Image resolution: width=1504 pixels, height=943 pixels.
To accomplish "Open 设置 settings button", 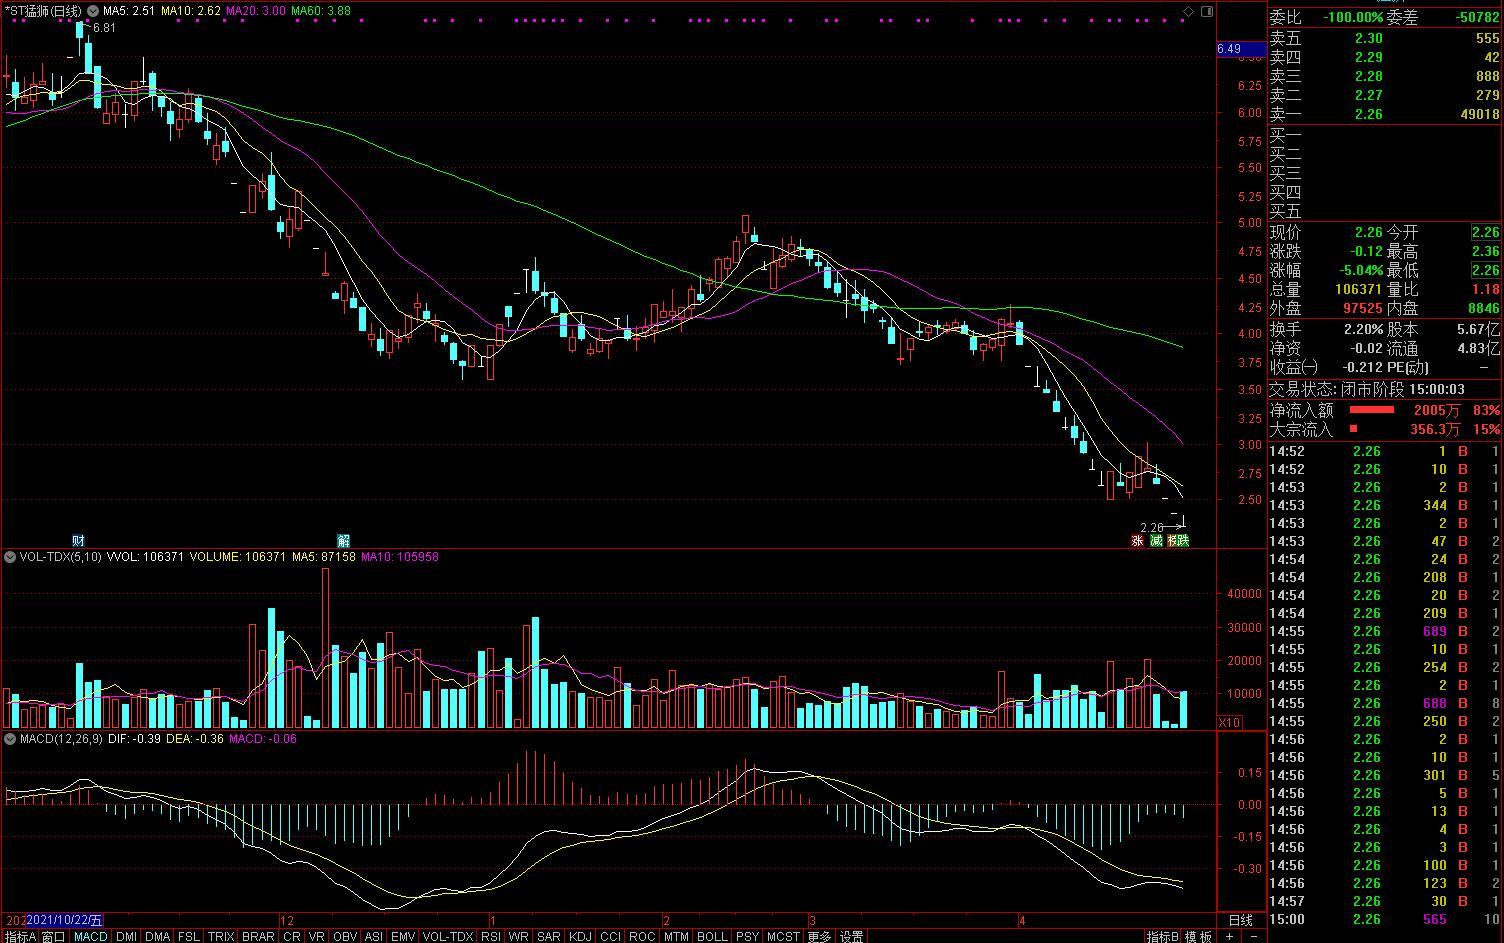I will 851,937.
